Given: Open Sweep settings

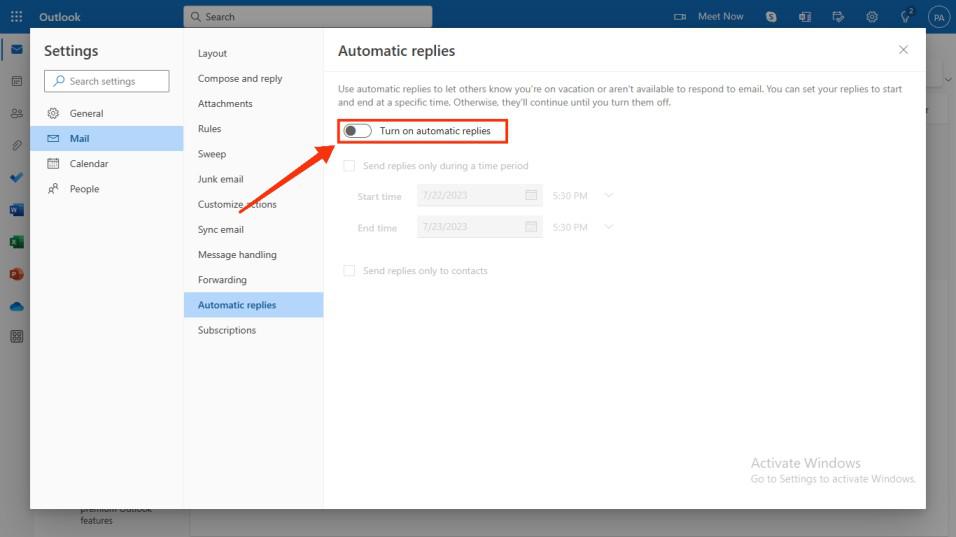Looking at the screenshot, I should 254,154.
